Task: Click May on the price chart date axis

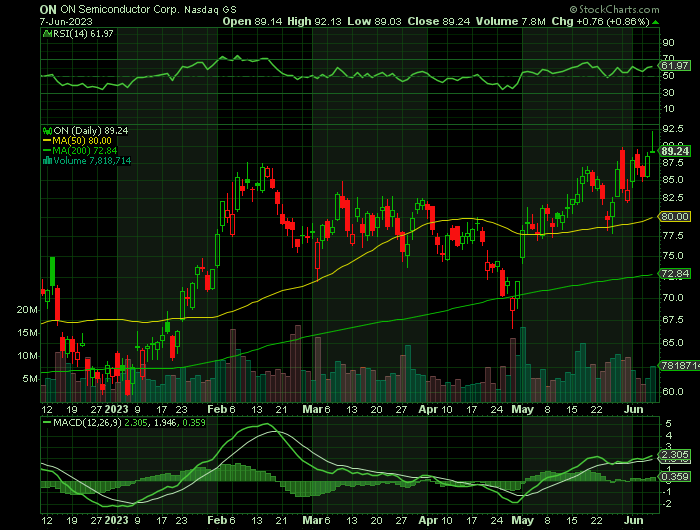Action: [523, 409]
